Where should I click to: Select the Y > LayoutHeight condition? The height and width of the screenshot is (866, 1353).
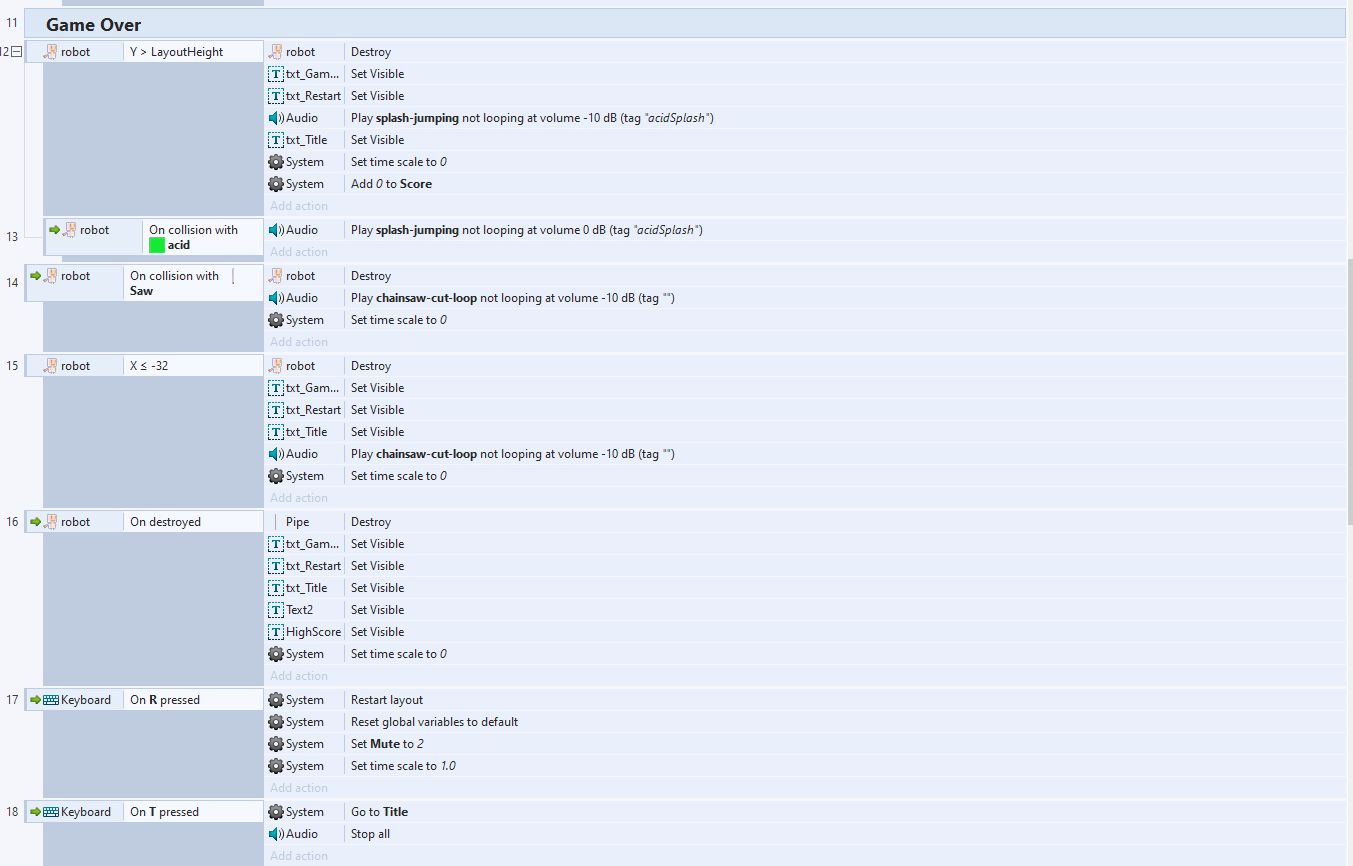point(177,52)
